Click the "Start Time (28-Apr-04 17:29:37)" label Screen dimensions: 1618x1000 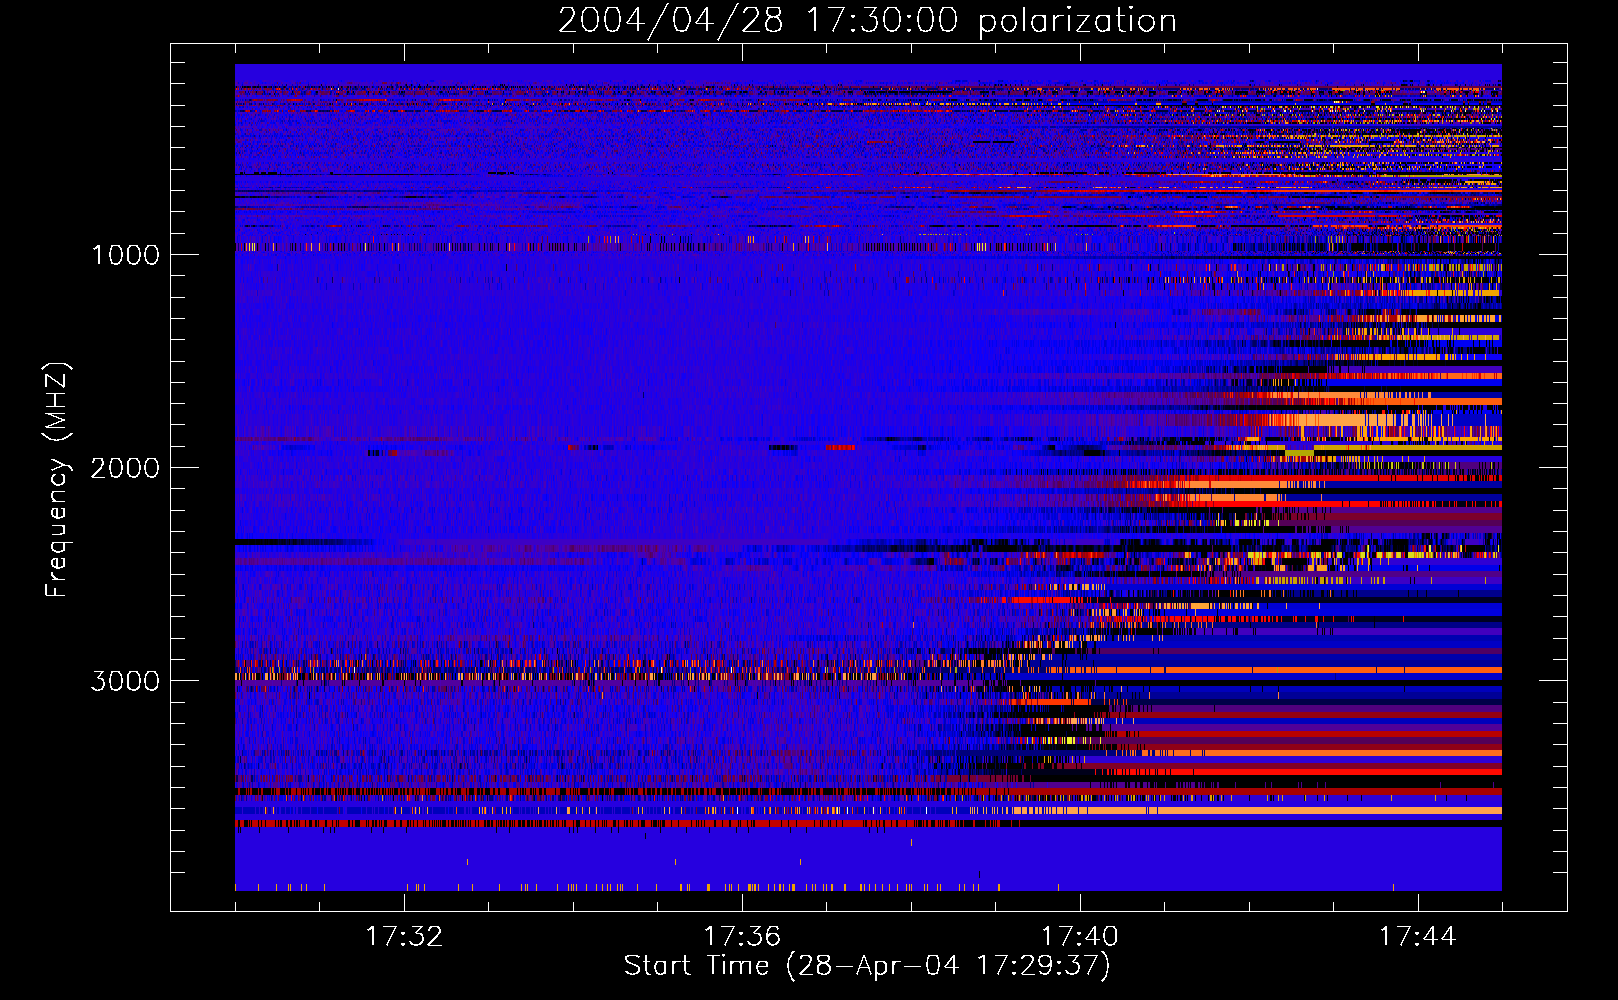867,966
